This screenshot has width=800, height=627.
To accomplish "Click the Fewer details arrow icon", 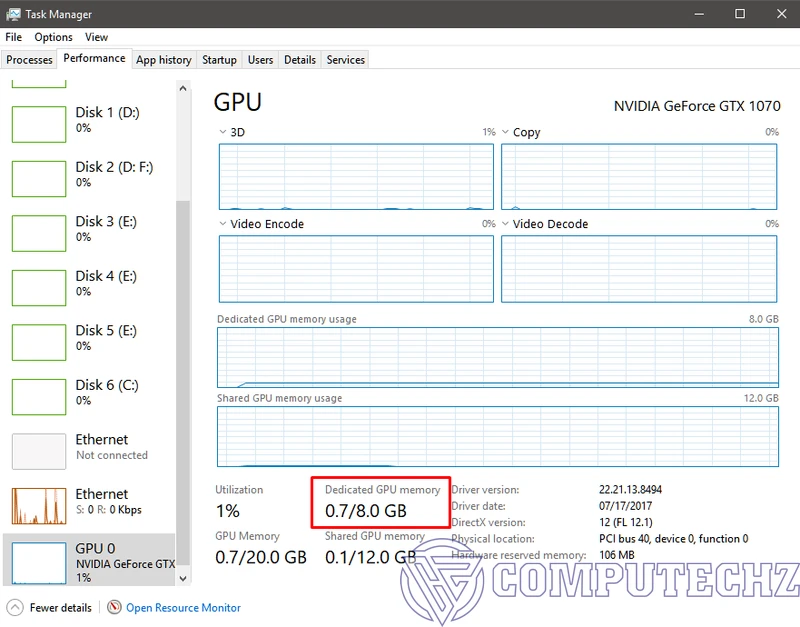I will (x=15, y=608).
